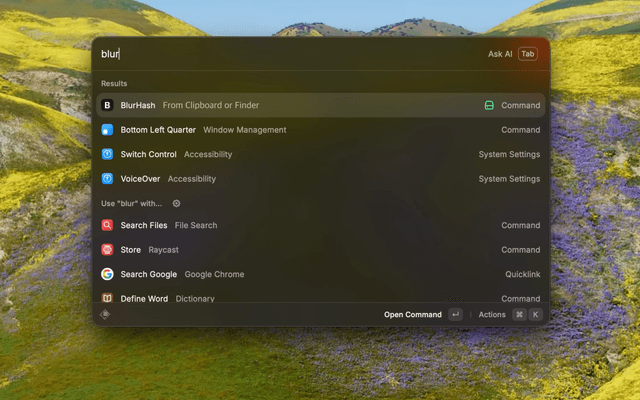
Task: Open fallback settings gear next to Use "blur" with
Action: (x=177, y=203)
